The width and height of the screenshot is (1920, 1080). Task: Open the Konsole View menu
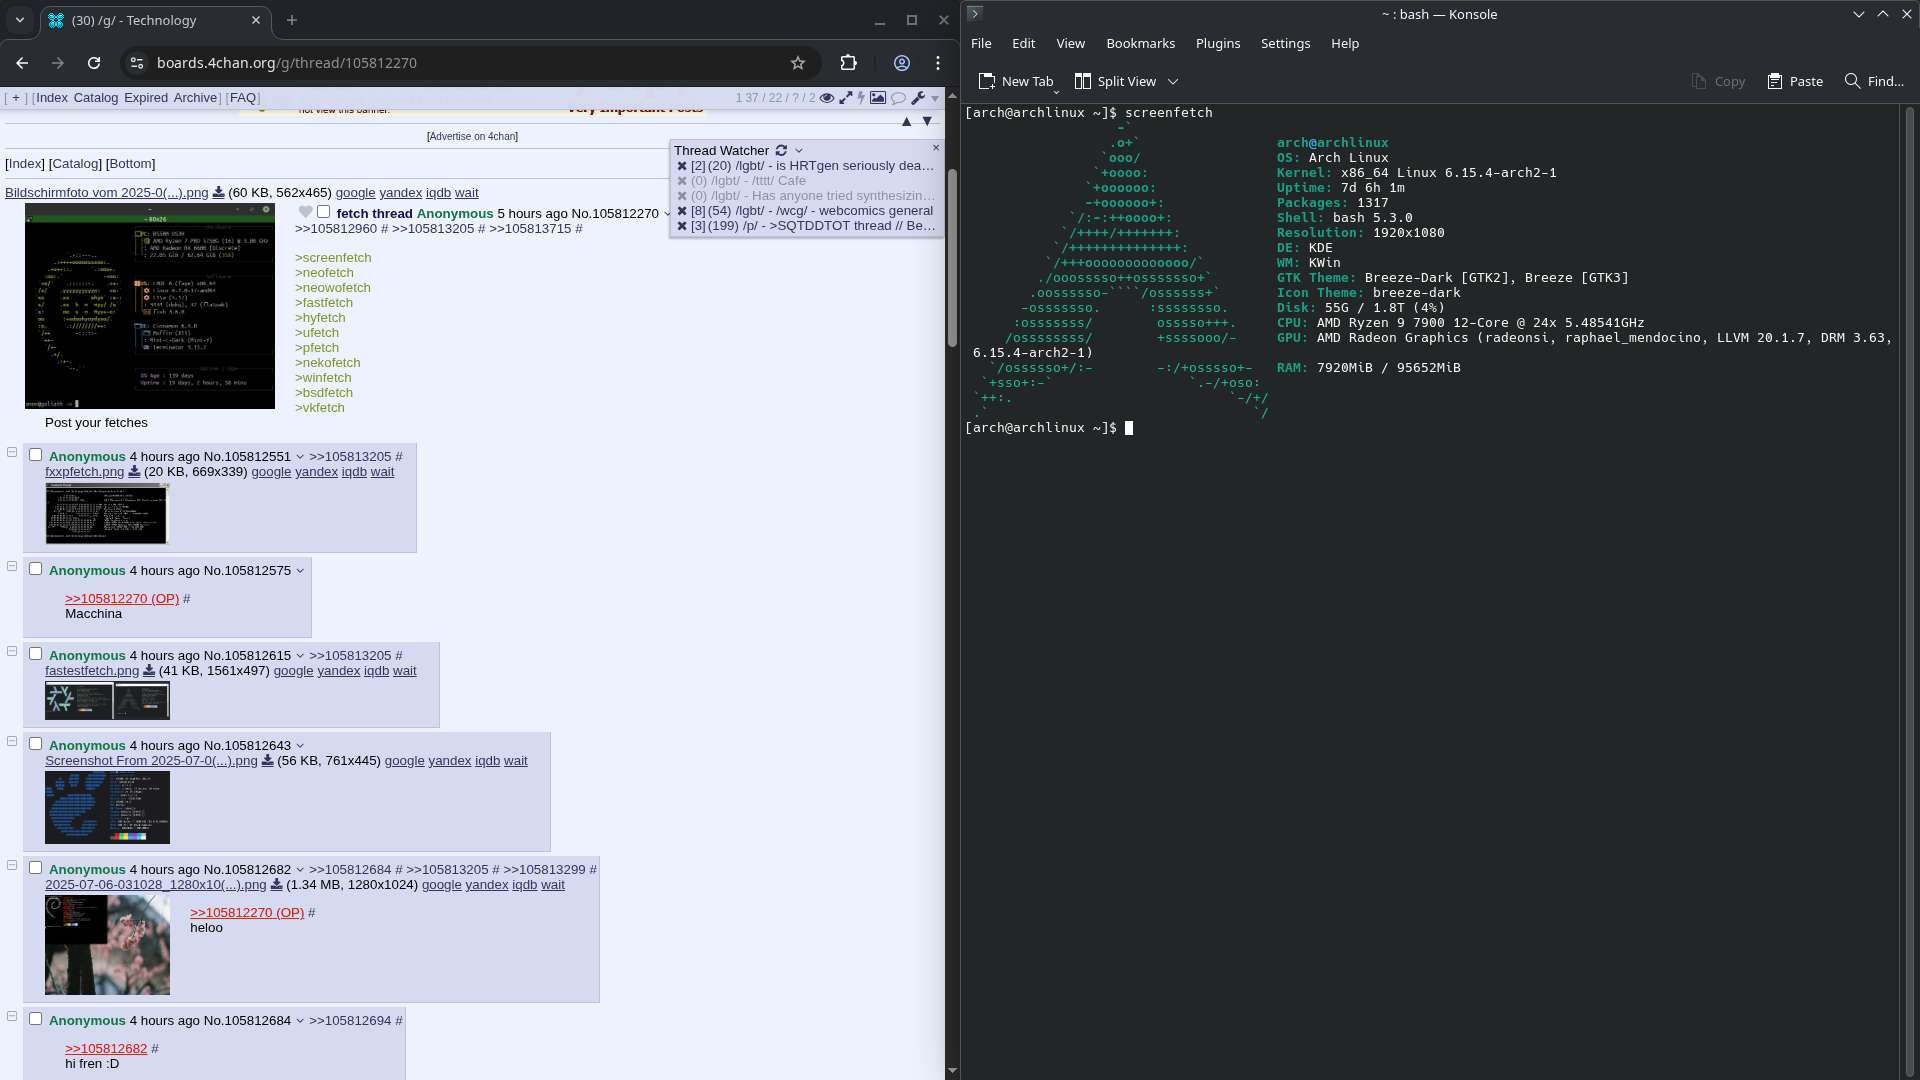point(1070,44)
